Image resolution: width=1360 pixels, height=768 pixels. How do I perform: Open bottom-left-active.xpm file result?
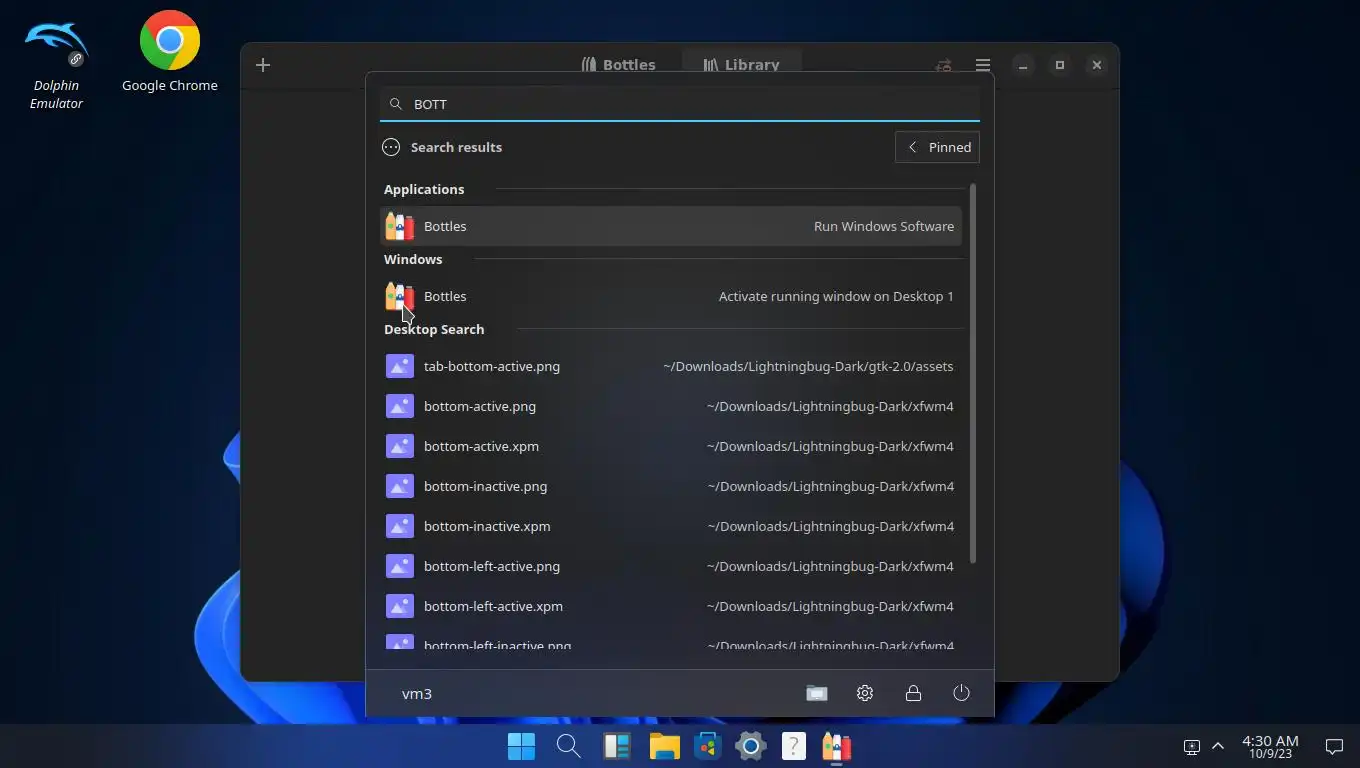[x=670, y=606]
